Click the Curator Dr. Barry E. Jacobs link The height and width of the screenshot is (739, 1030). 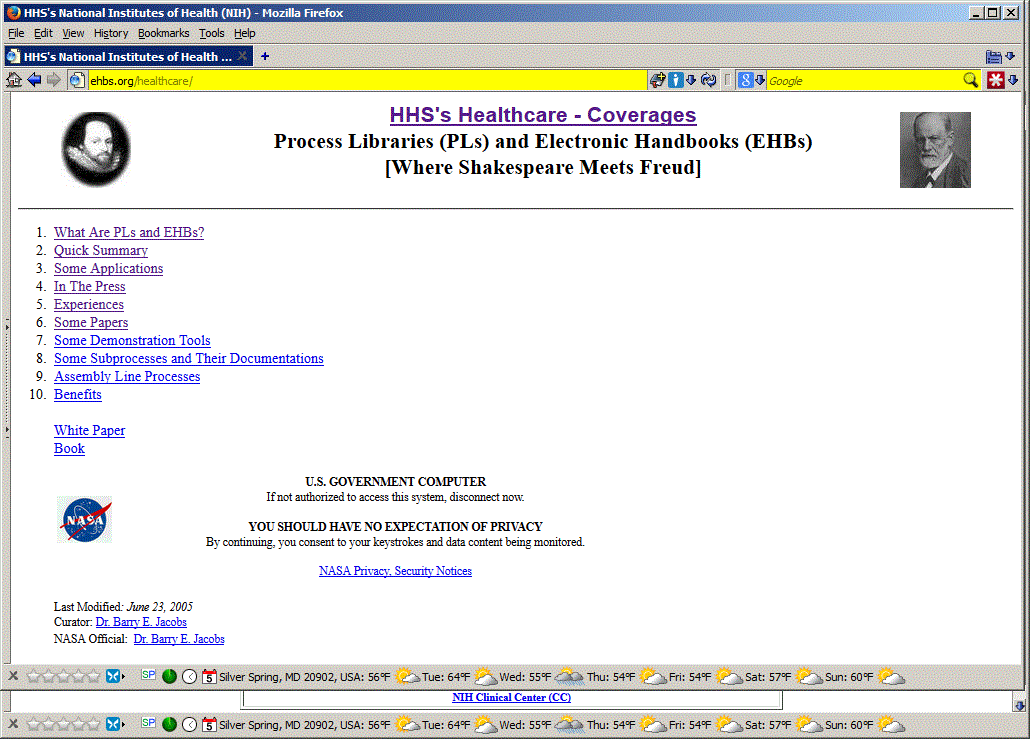141,622
